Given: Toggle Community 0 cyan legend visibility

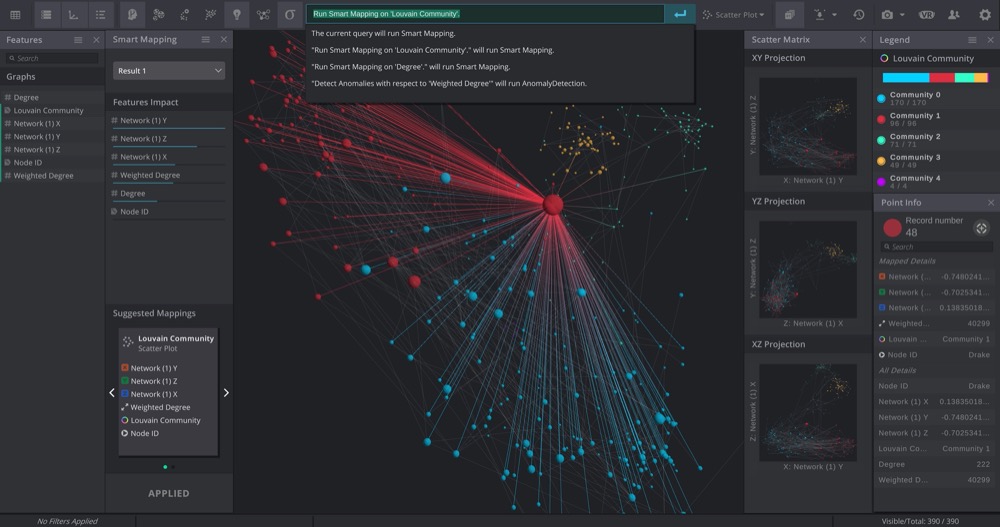Looking at the screenshot, I should (x=881, y=98).
